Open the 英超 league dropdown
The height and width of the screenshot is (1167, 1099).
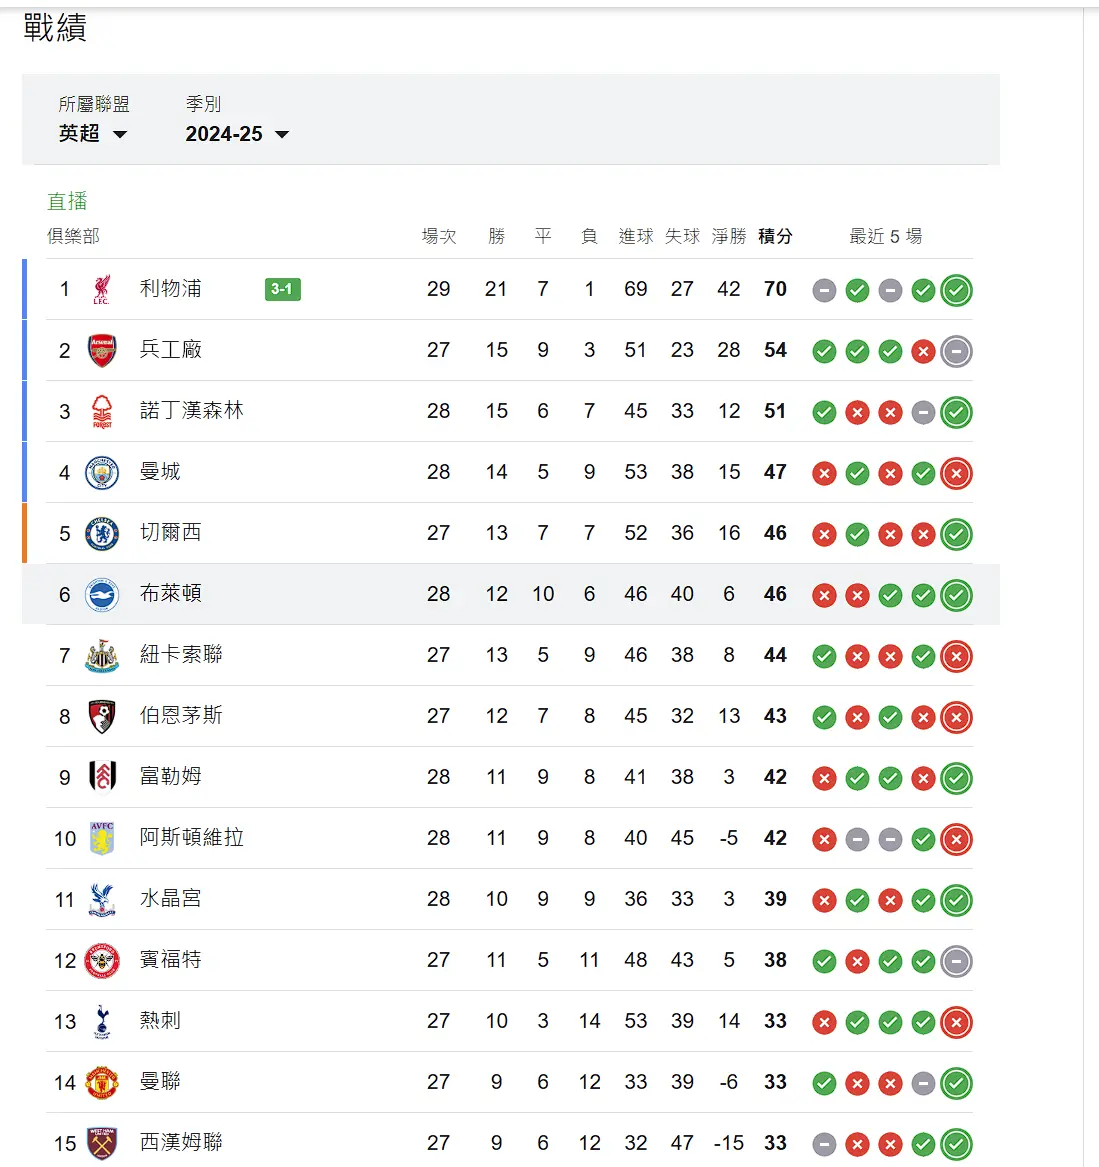[x=93, y=134]
